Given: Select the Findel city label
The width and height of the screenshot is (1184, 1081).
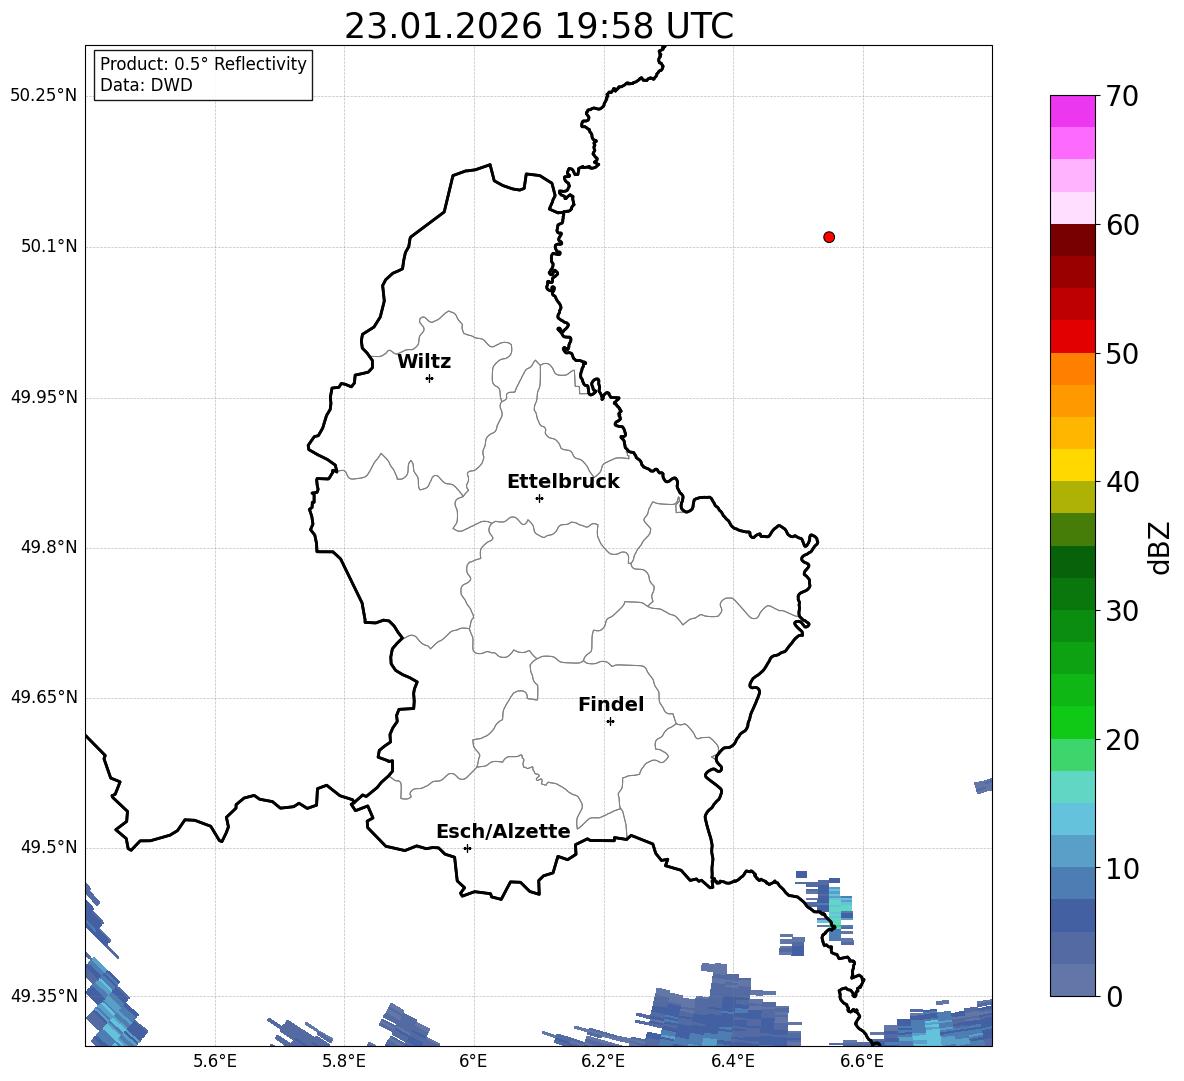Looking at the screenshot, I should coord(611,704).
